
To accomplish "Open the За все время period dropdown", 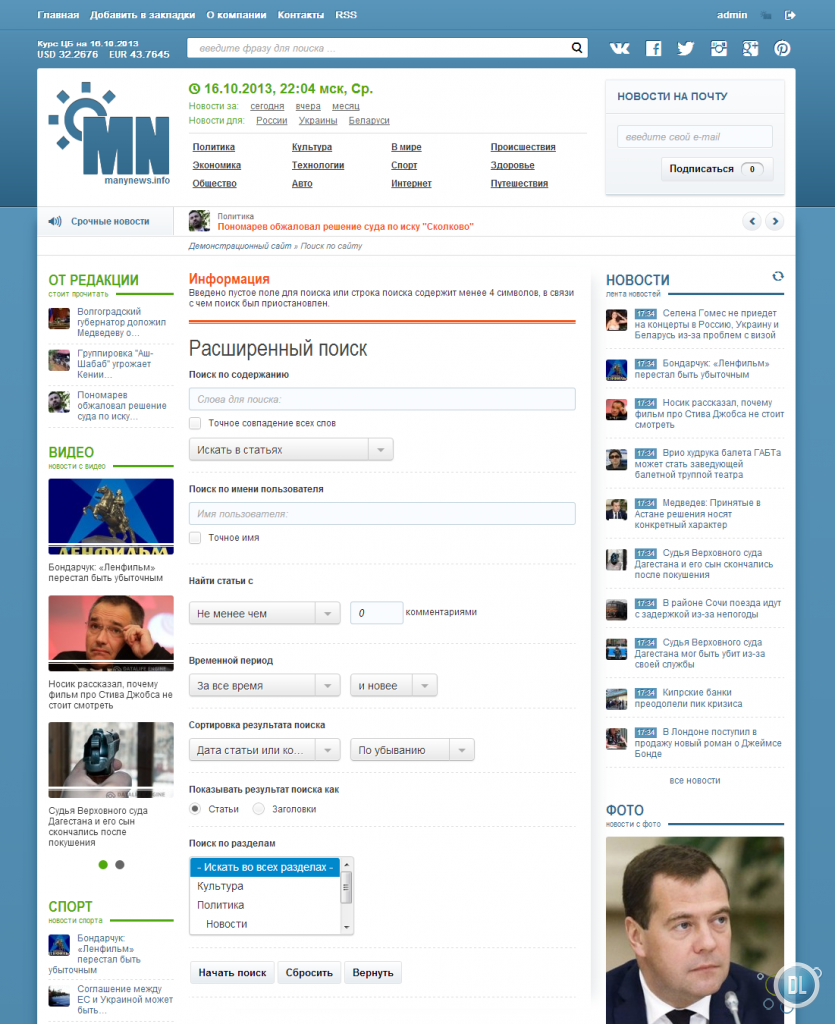I will (264, 686).
